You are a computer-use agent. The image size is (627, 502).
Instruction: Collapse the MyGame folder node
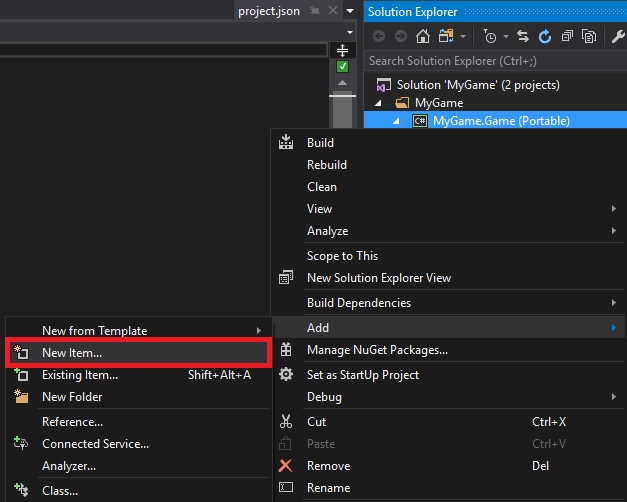pos(379,103)
